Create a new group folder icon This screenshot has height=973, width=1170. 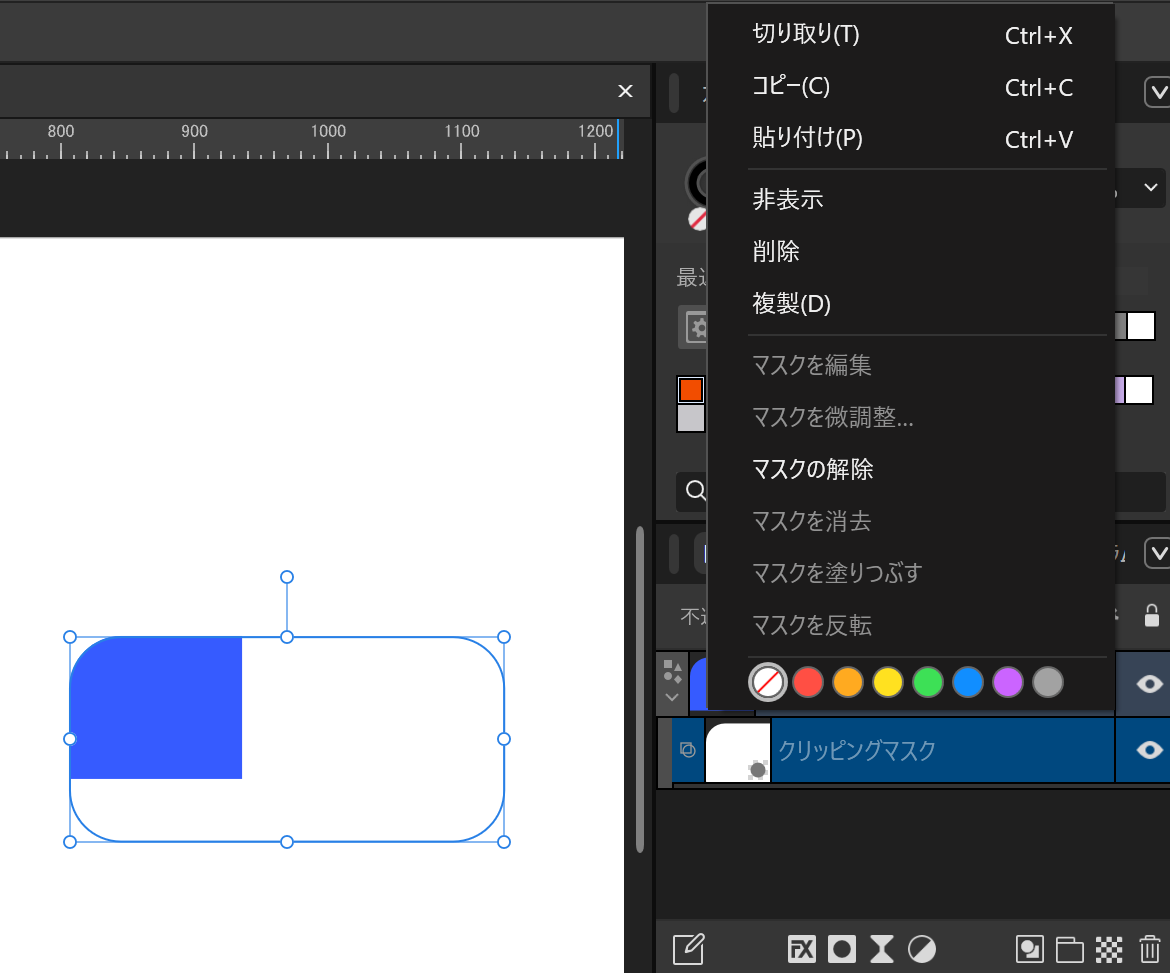click(x=1069, y=950)
